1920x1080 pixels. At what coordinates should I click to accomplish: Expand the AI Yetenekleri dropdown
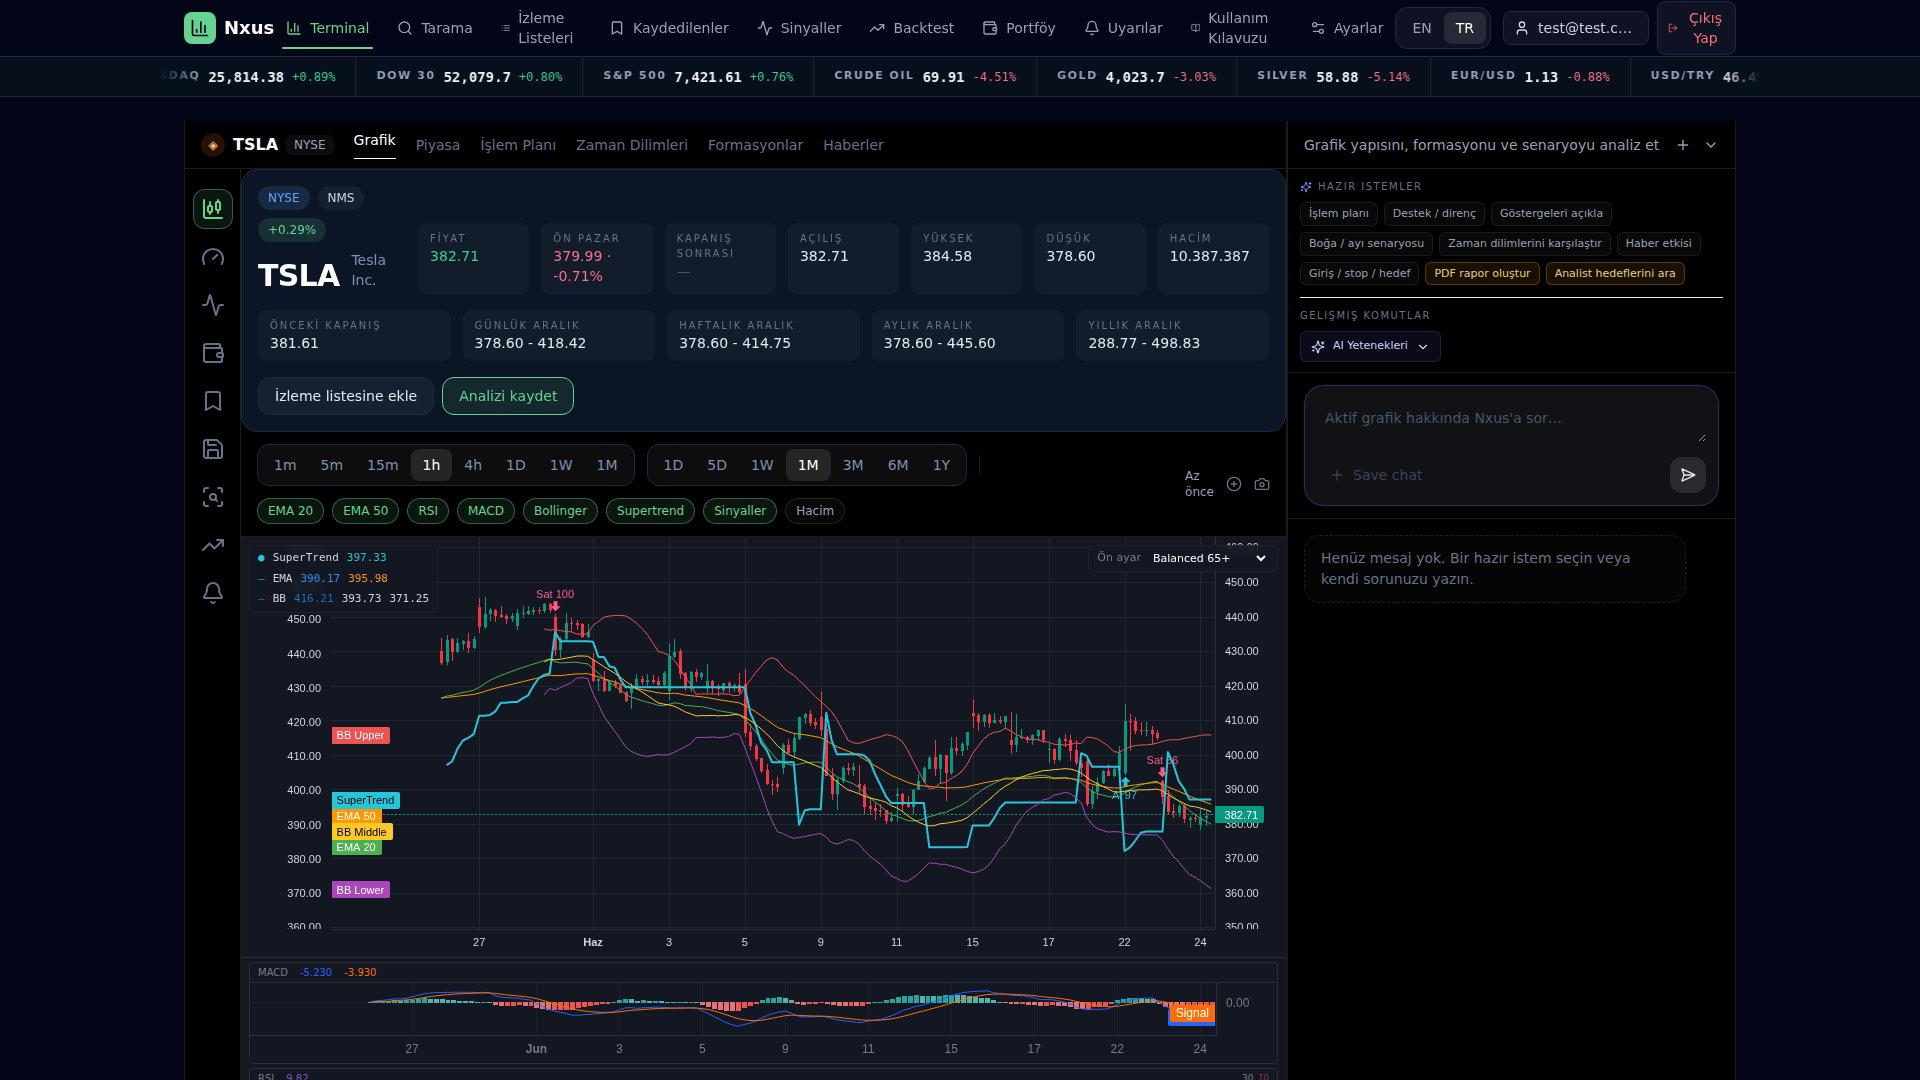click(x=1370, y=346)
